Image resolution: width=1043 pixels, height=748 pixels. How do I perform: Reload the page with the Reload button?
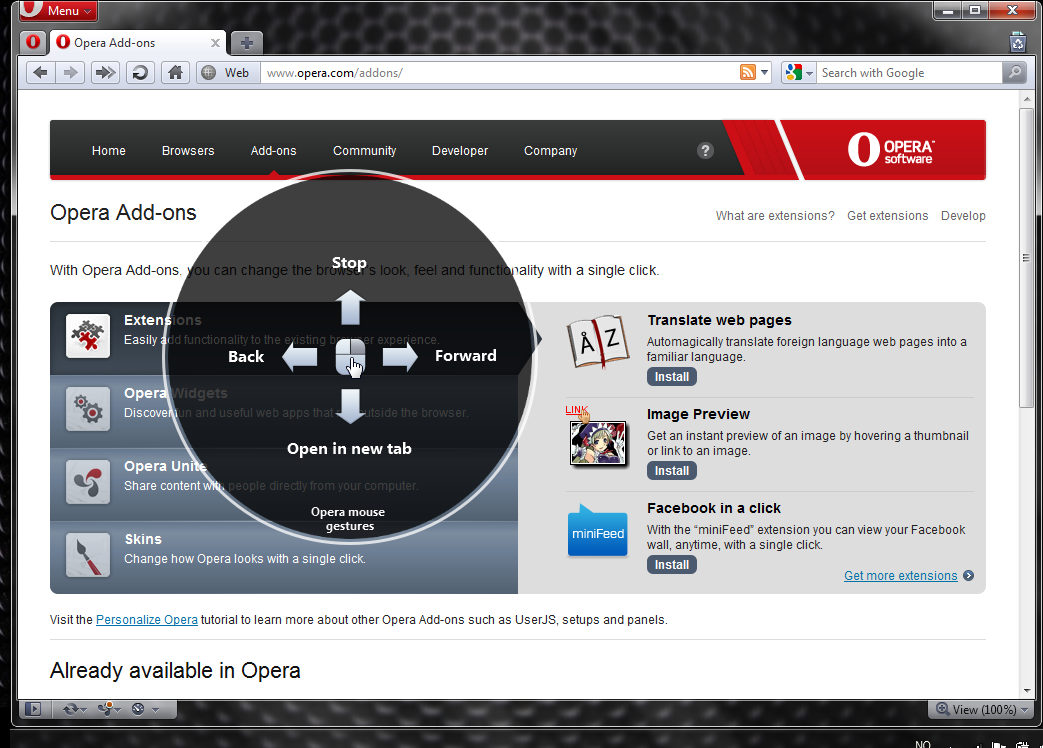coord(140,72)
